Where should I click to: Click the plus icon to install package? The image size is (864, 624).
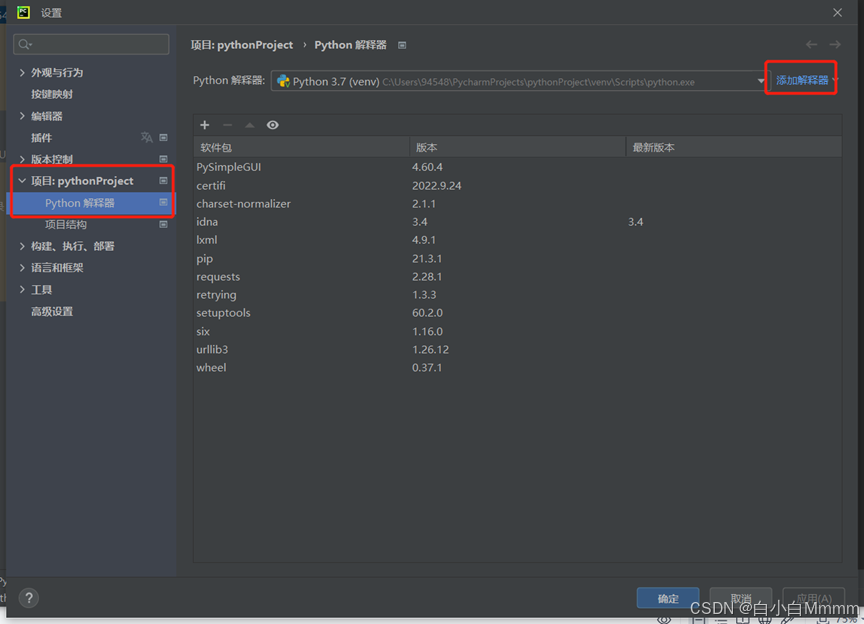point(204,125)
